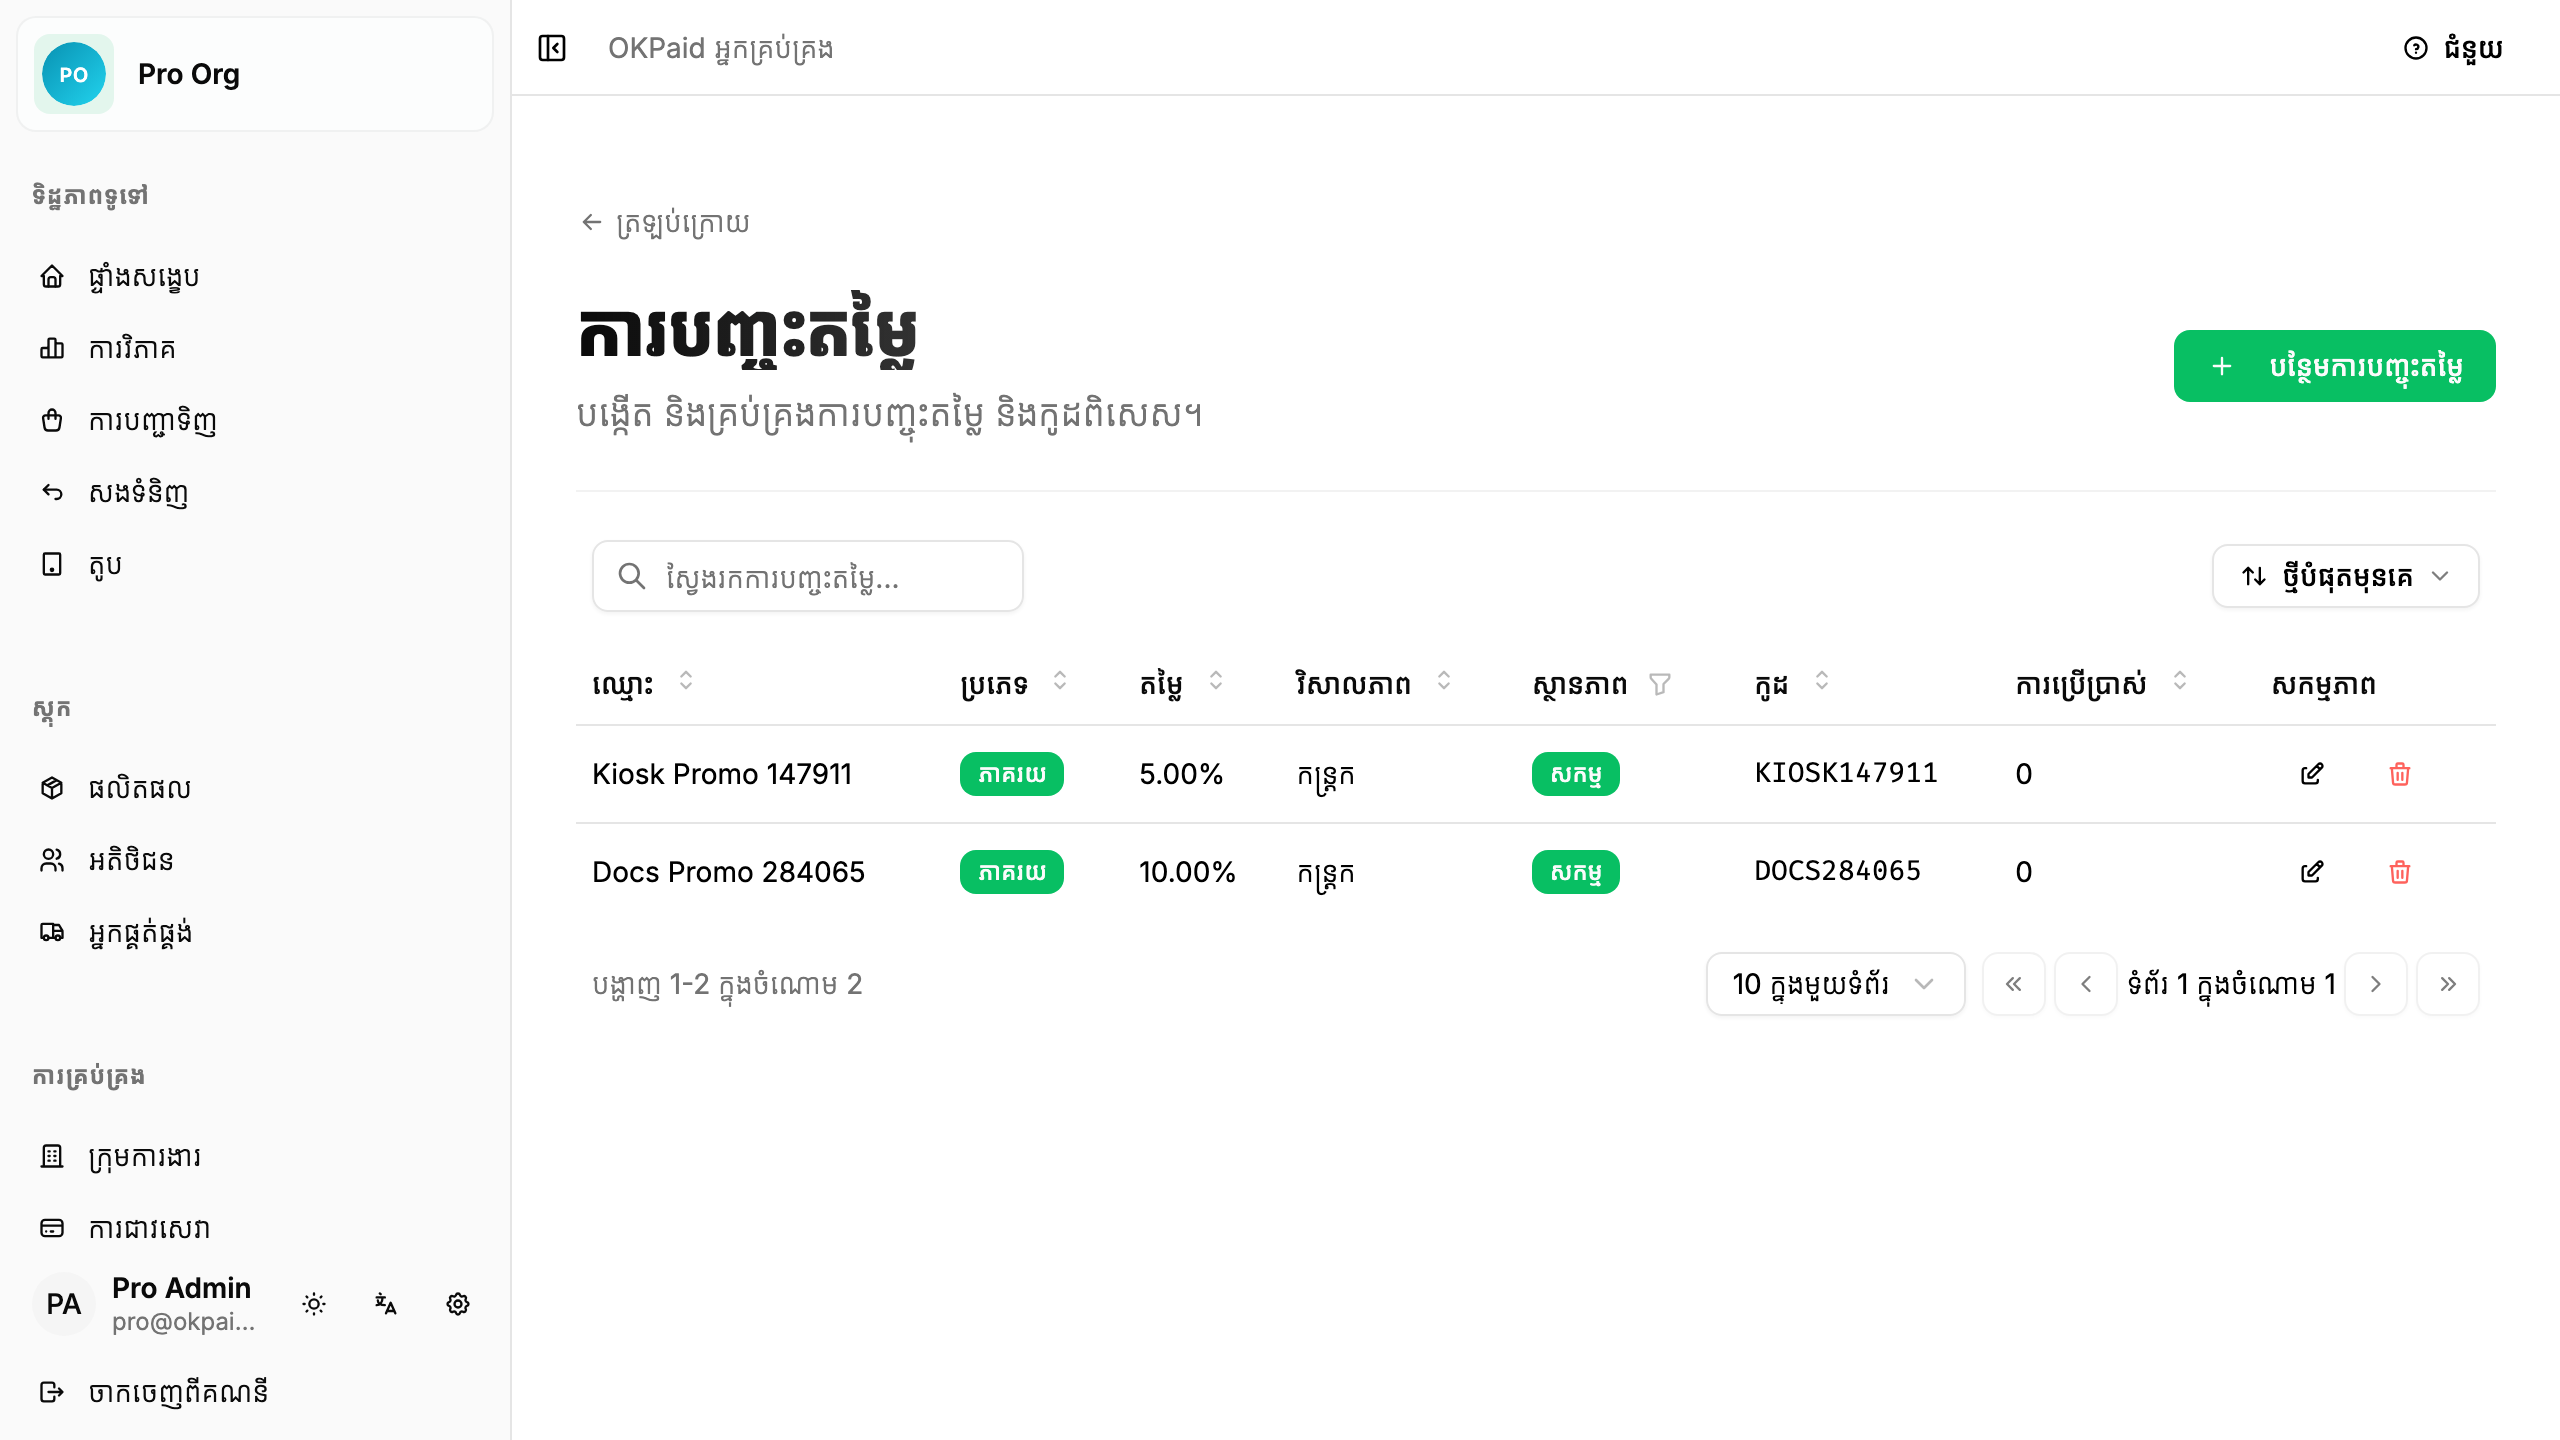
Task: Click the add discount (បន្ថែមការបញ្ចុះតម្លៃ) button
Action: (x=2334, y=366)
